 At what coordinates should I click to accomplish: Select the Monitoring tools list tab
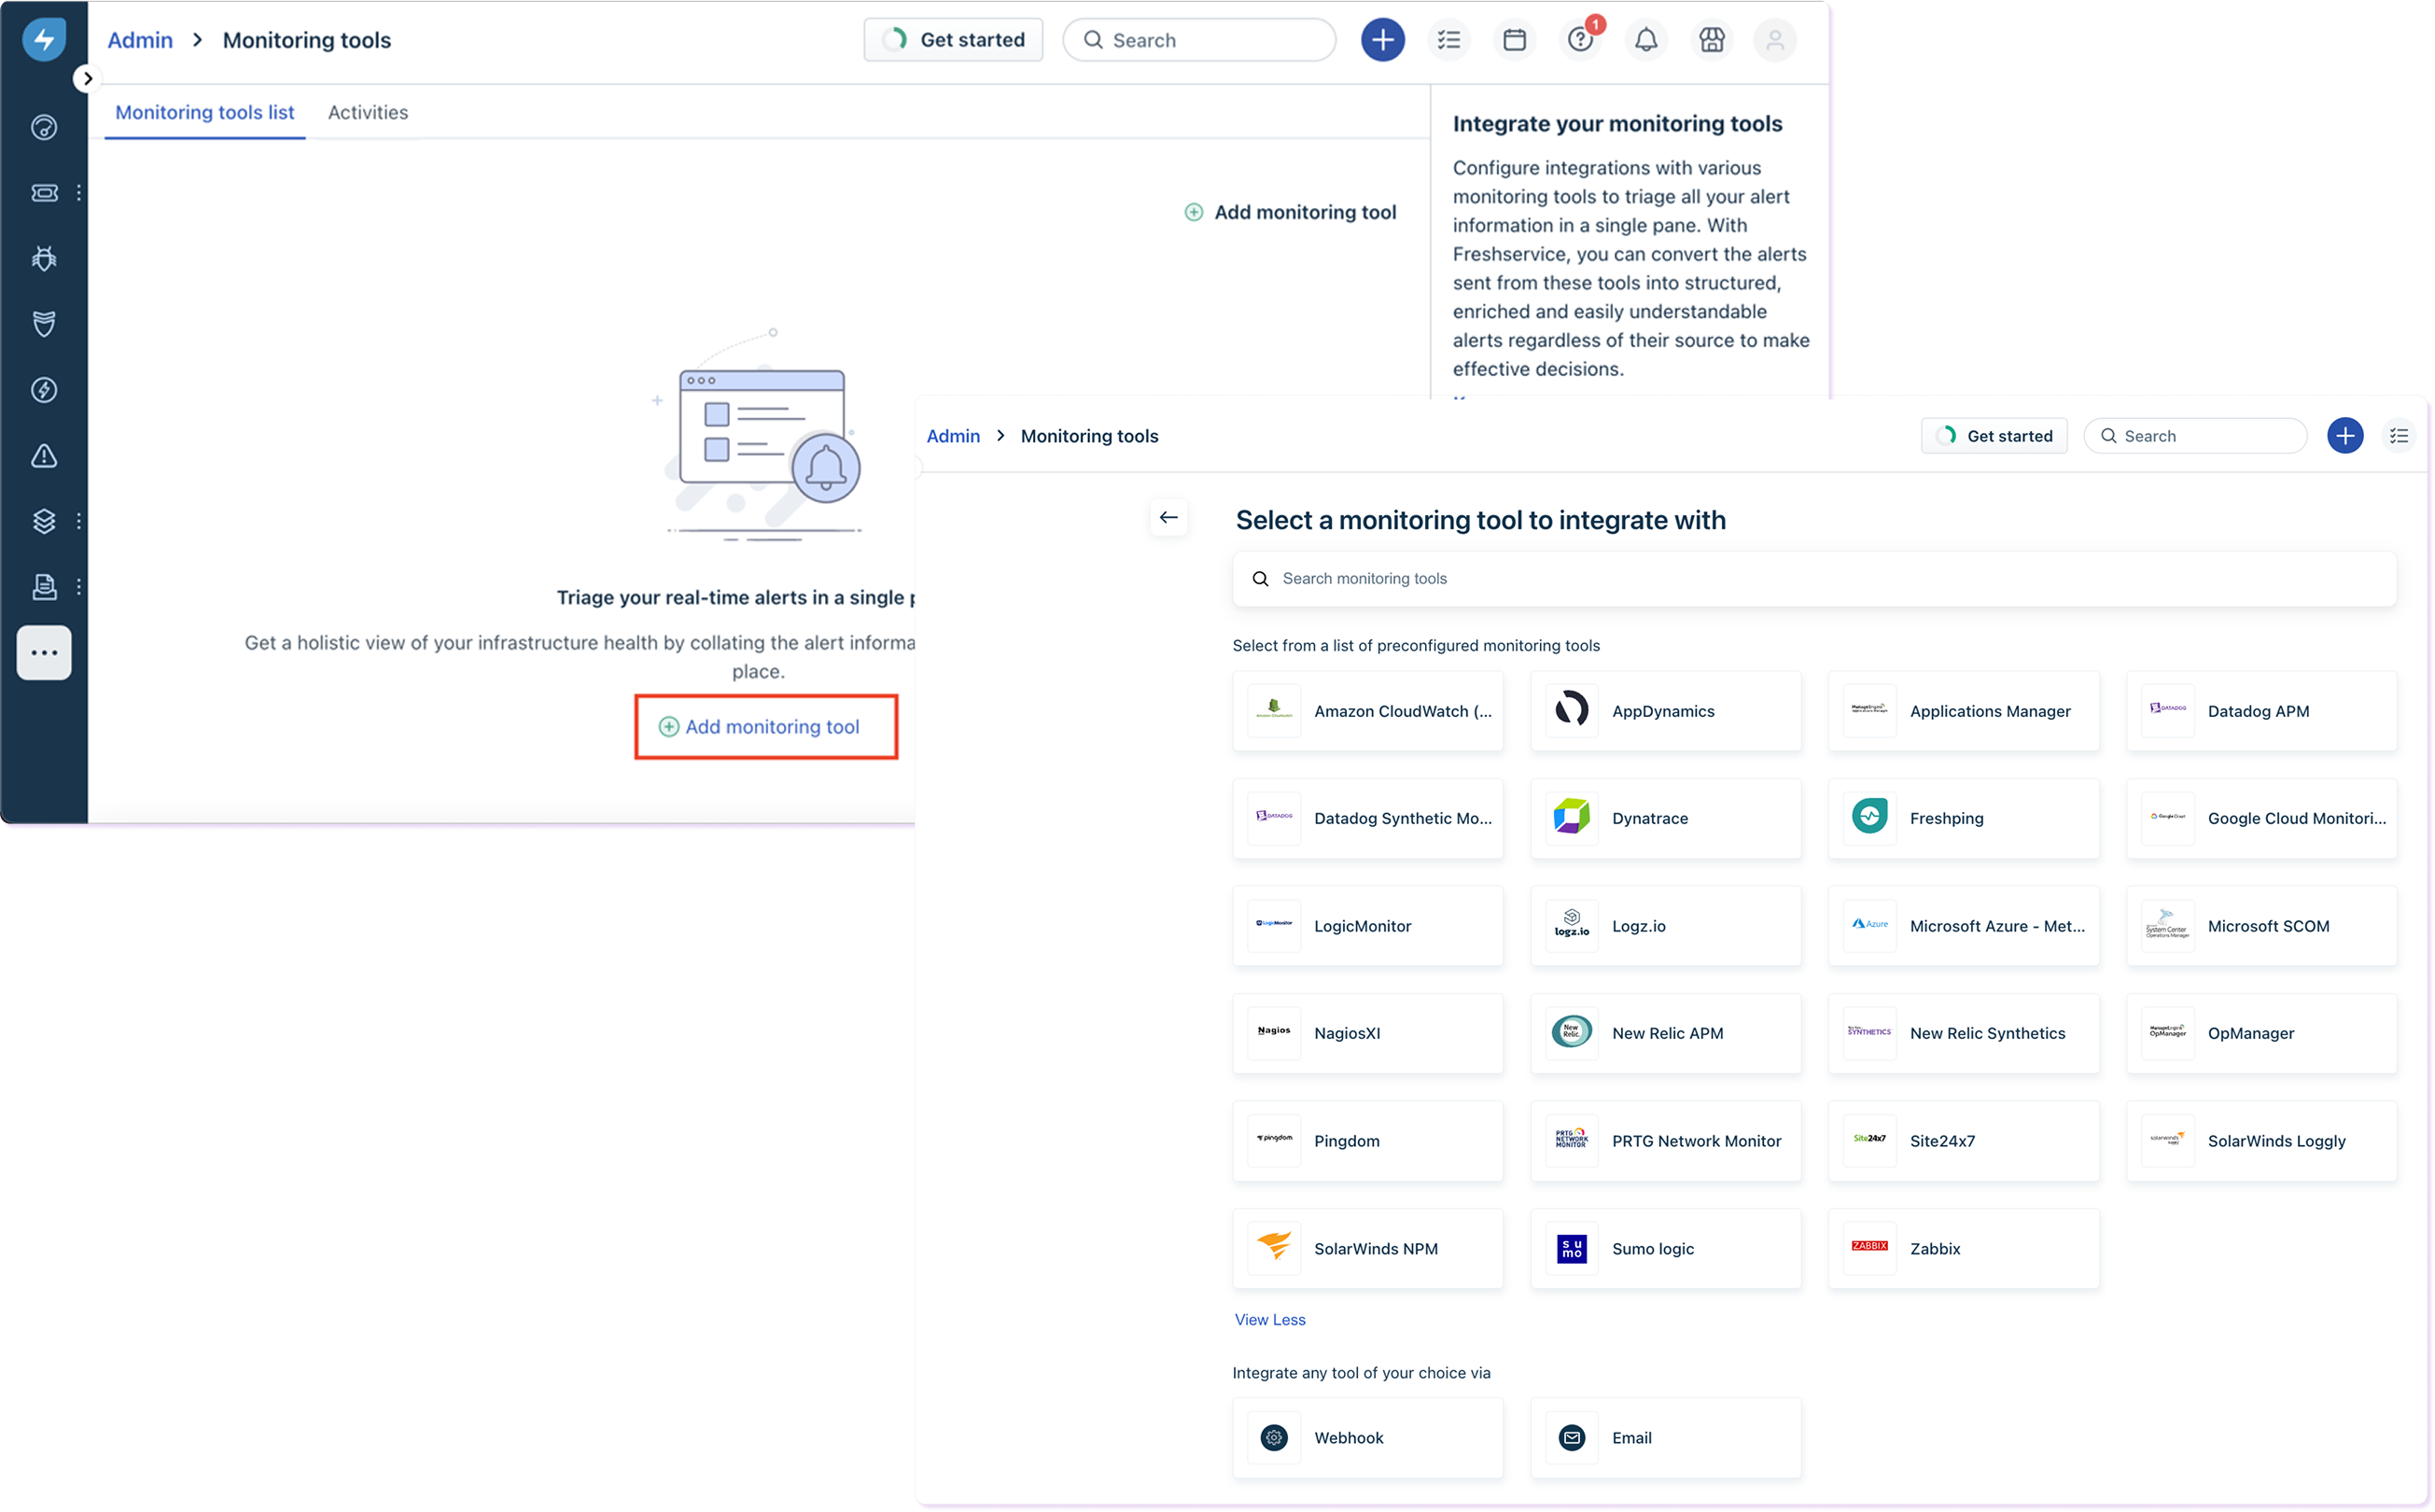click(204, 112)
